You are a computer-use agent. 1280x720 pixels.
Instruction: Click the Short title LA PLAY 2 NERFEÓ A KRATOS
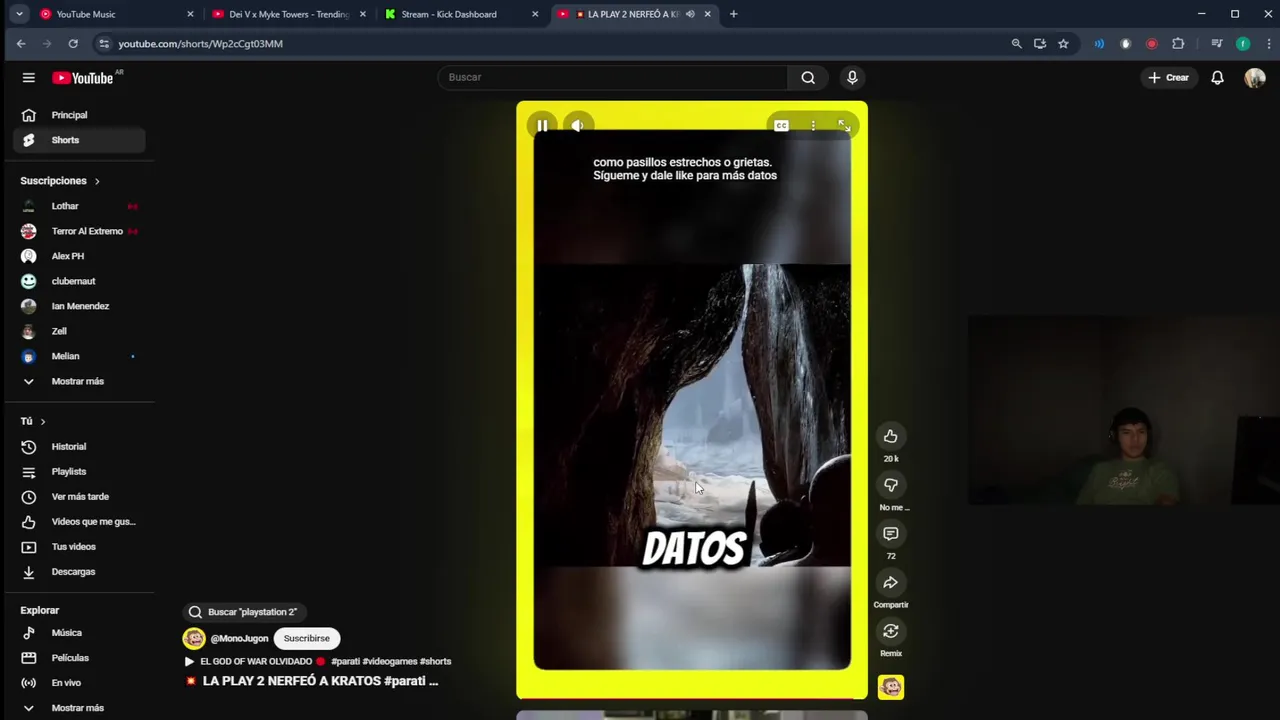pos(320,681)
